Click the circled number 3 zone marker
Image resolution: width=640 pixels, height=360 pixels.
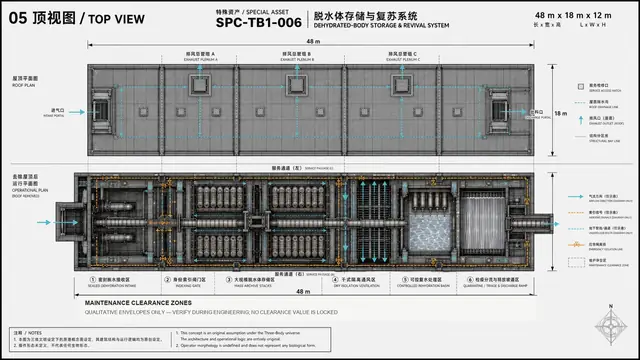click(229, 280)
